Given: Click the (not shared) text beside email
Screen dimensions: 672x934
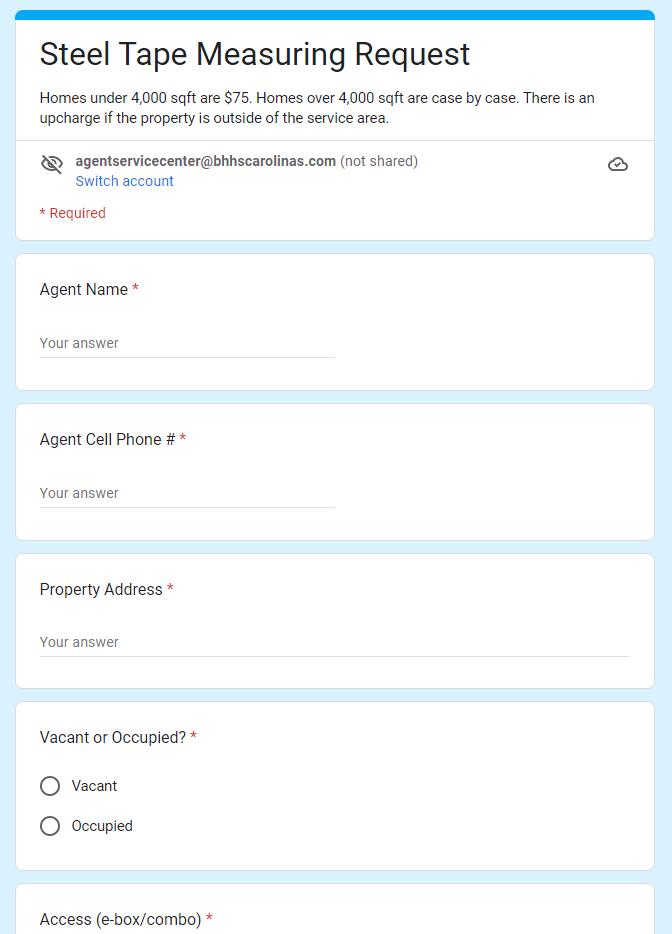Looking at the screenshot, I should coord(379,161).
